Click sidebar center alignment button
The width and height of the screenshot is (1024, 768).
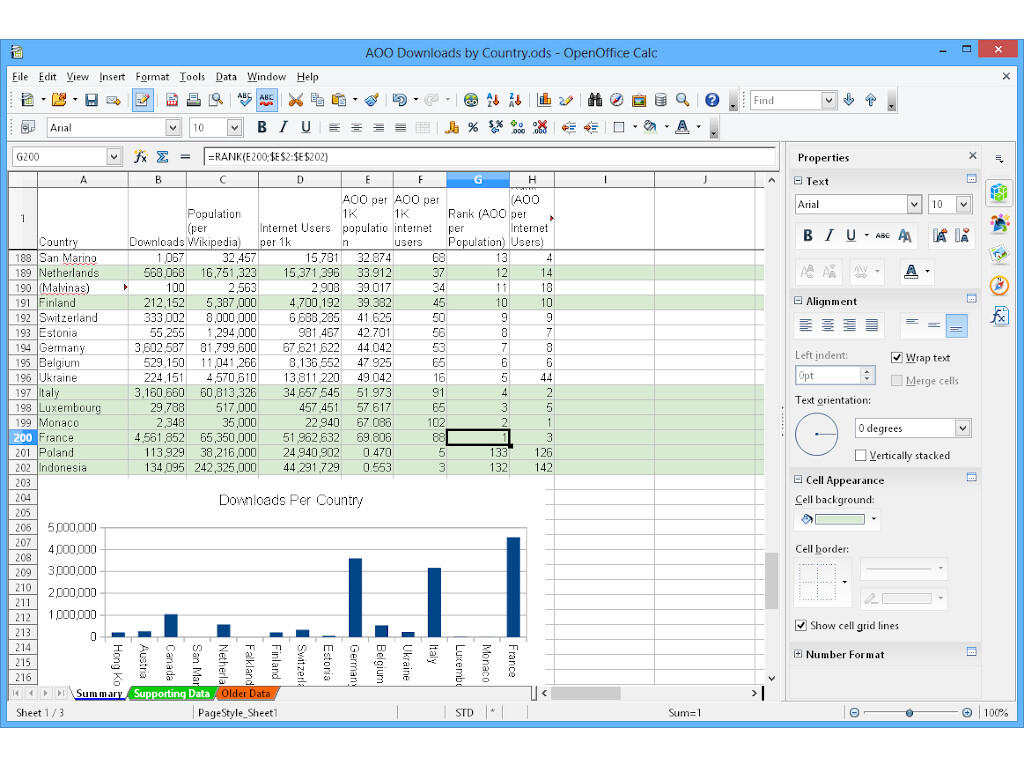pos(828,325)
